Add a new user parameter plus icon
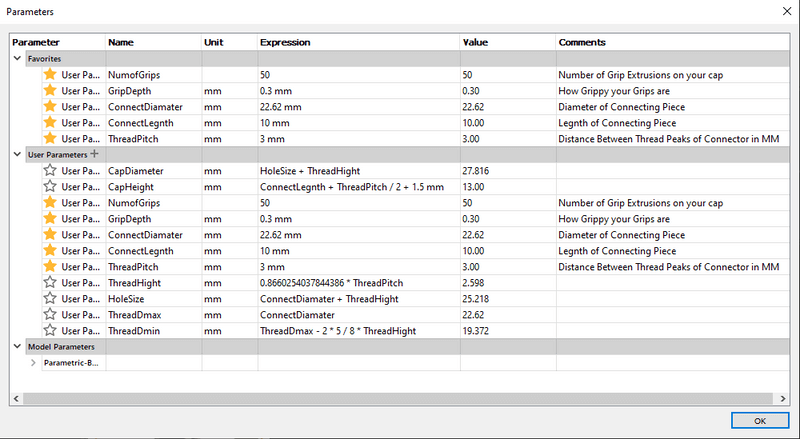Screen dimensions: 800x439 pyautogui.click(x=94, y=154)
